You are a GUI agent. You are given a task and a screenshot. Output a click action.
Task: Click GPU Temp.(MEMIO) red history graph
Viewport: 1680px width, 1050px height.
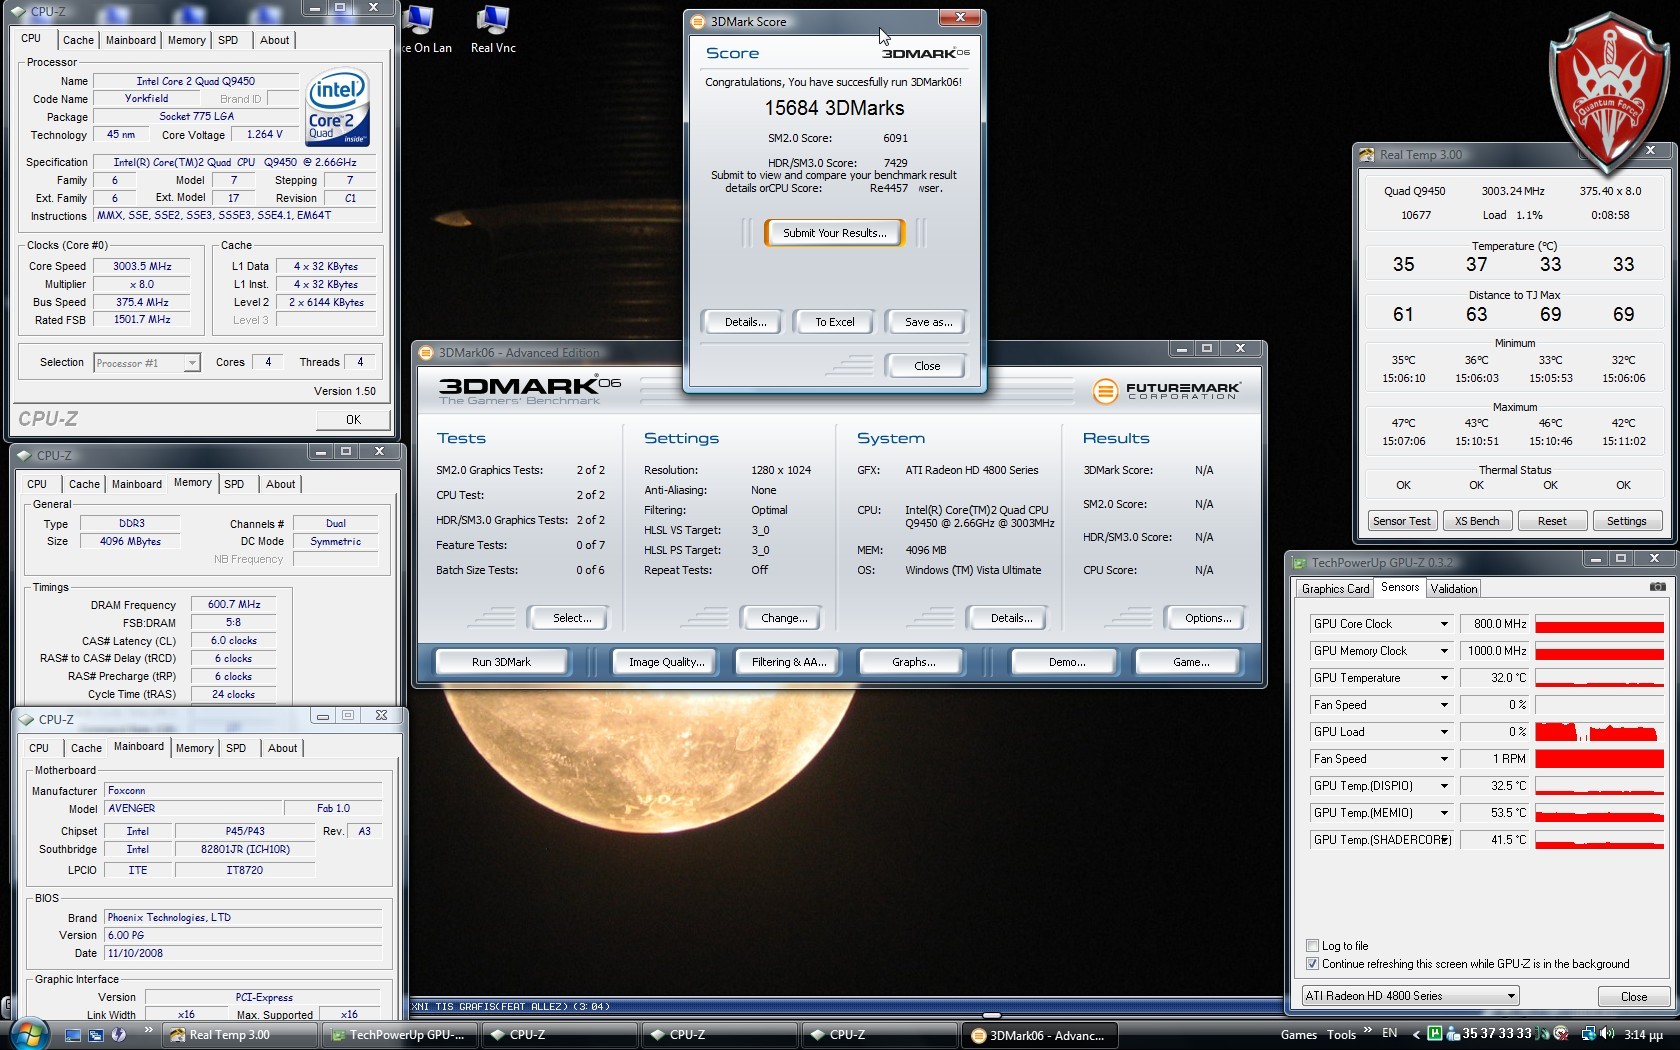(x=1599, y=813)
